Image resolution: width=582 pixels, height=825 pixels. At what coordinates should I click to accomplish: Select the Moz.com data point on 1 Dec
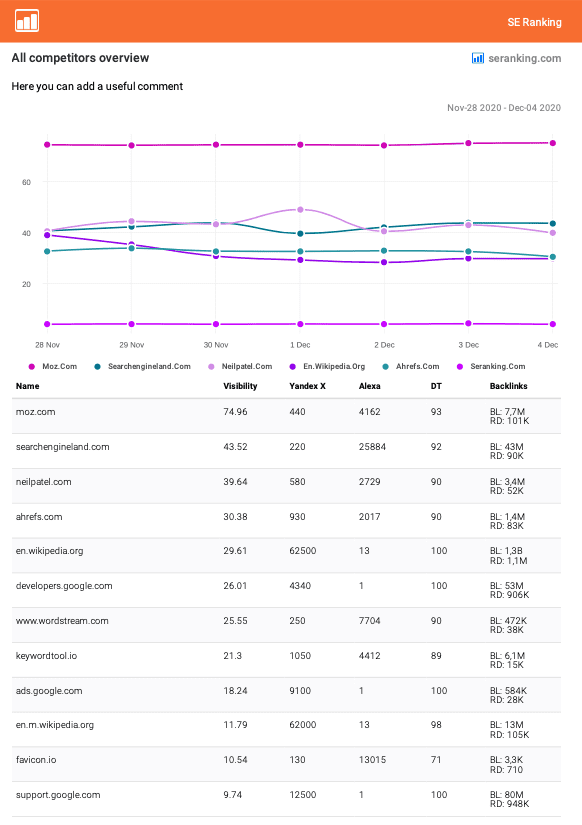click(300, 145)
